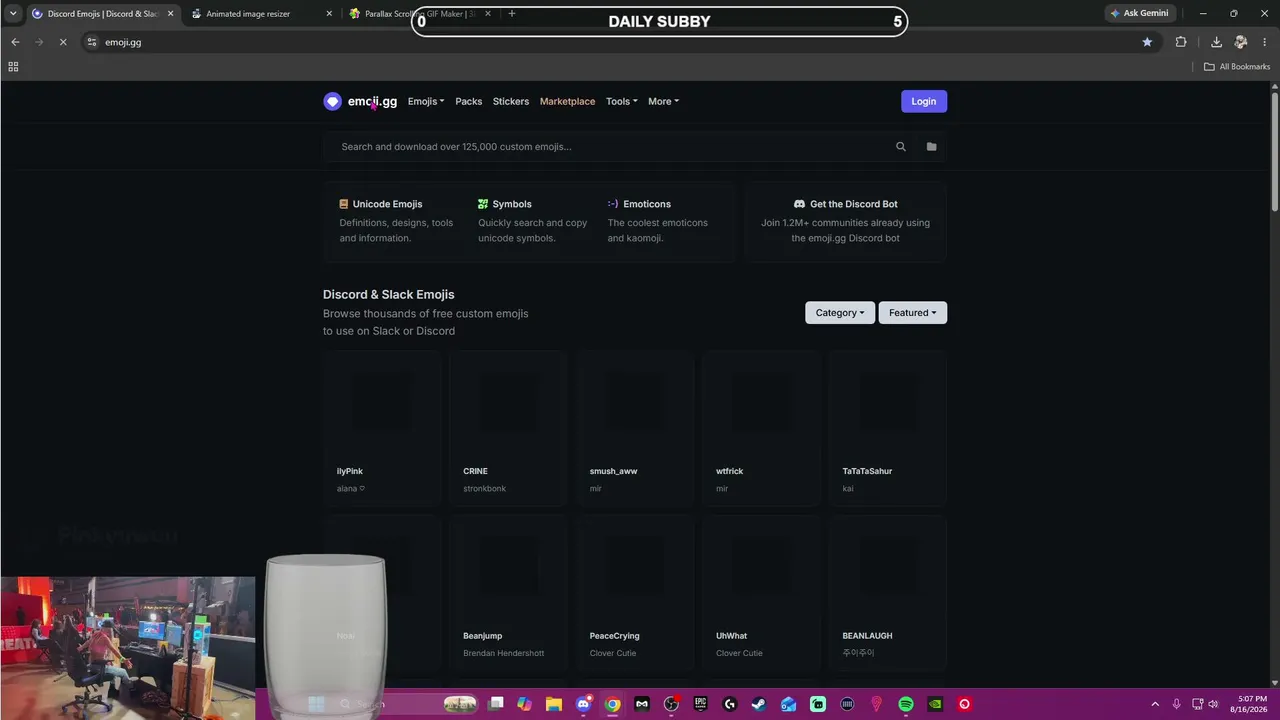Stop loading the page
The width and height of the screenshot is (1280, 720).
coord(62,42)
